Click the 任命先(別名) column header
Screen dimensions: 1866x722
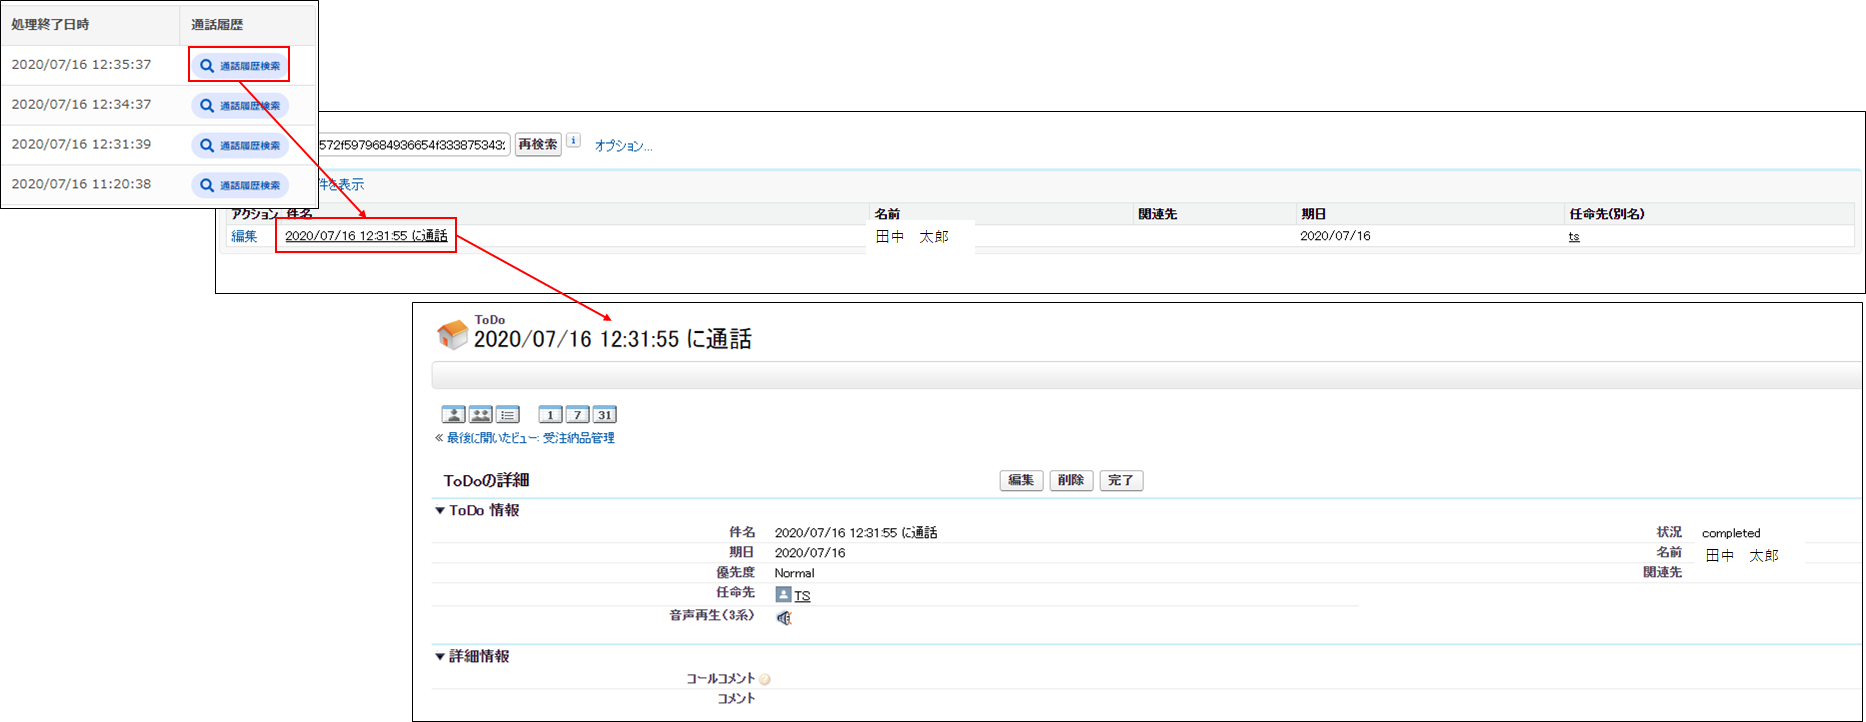click(x=1607, y=214)
